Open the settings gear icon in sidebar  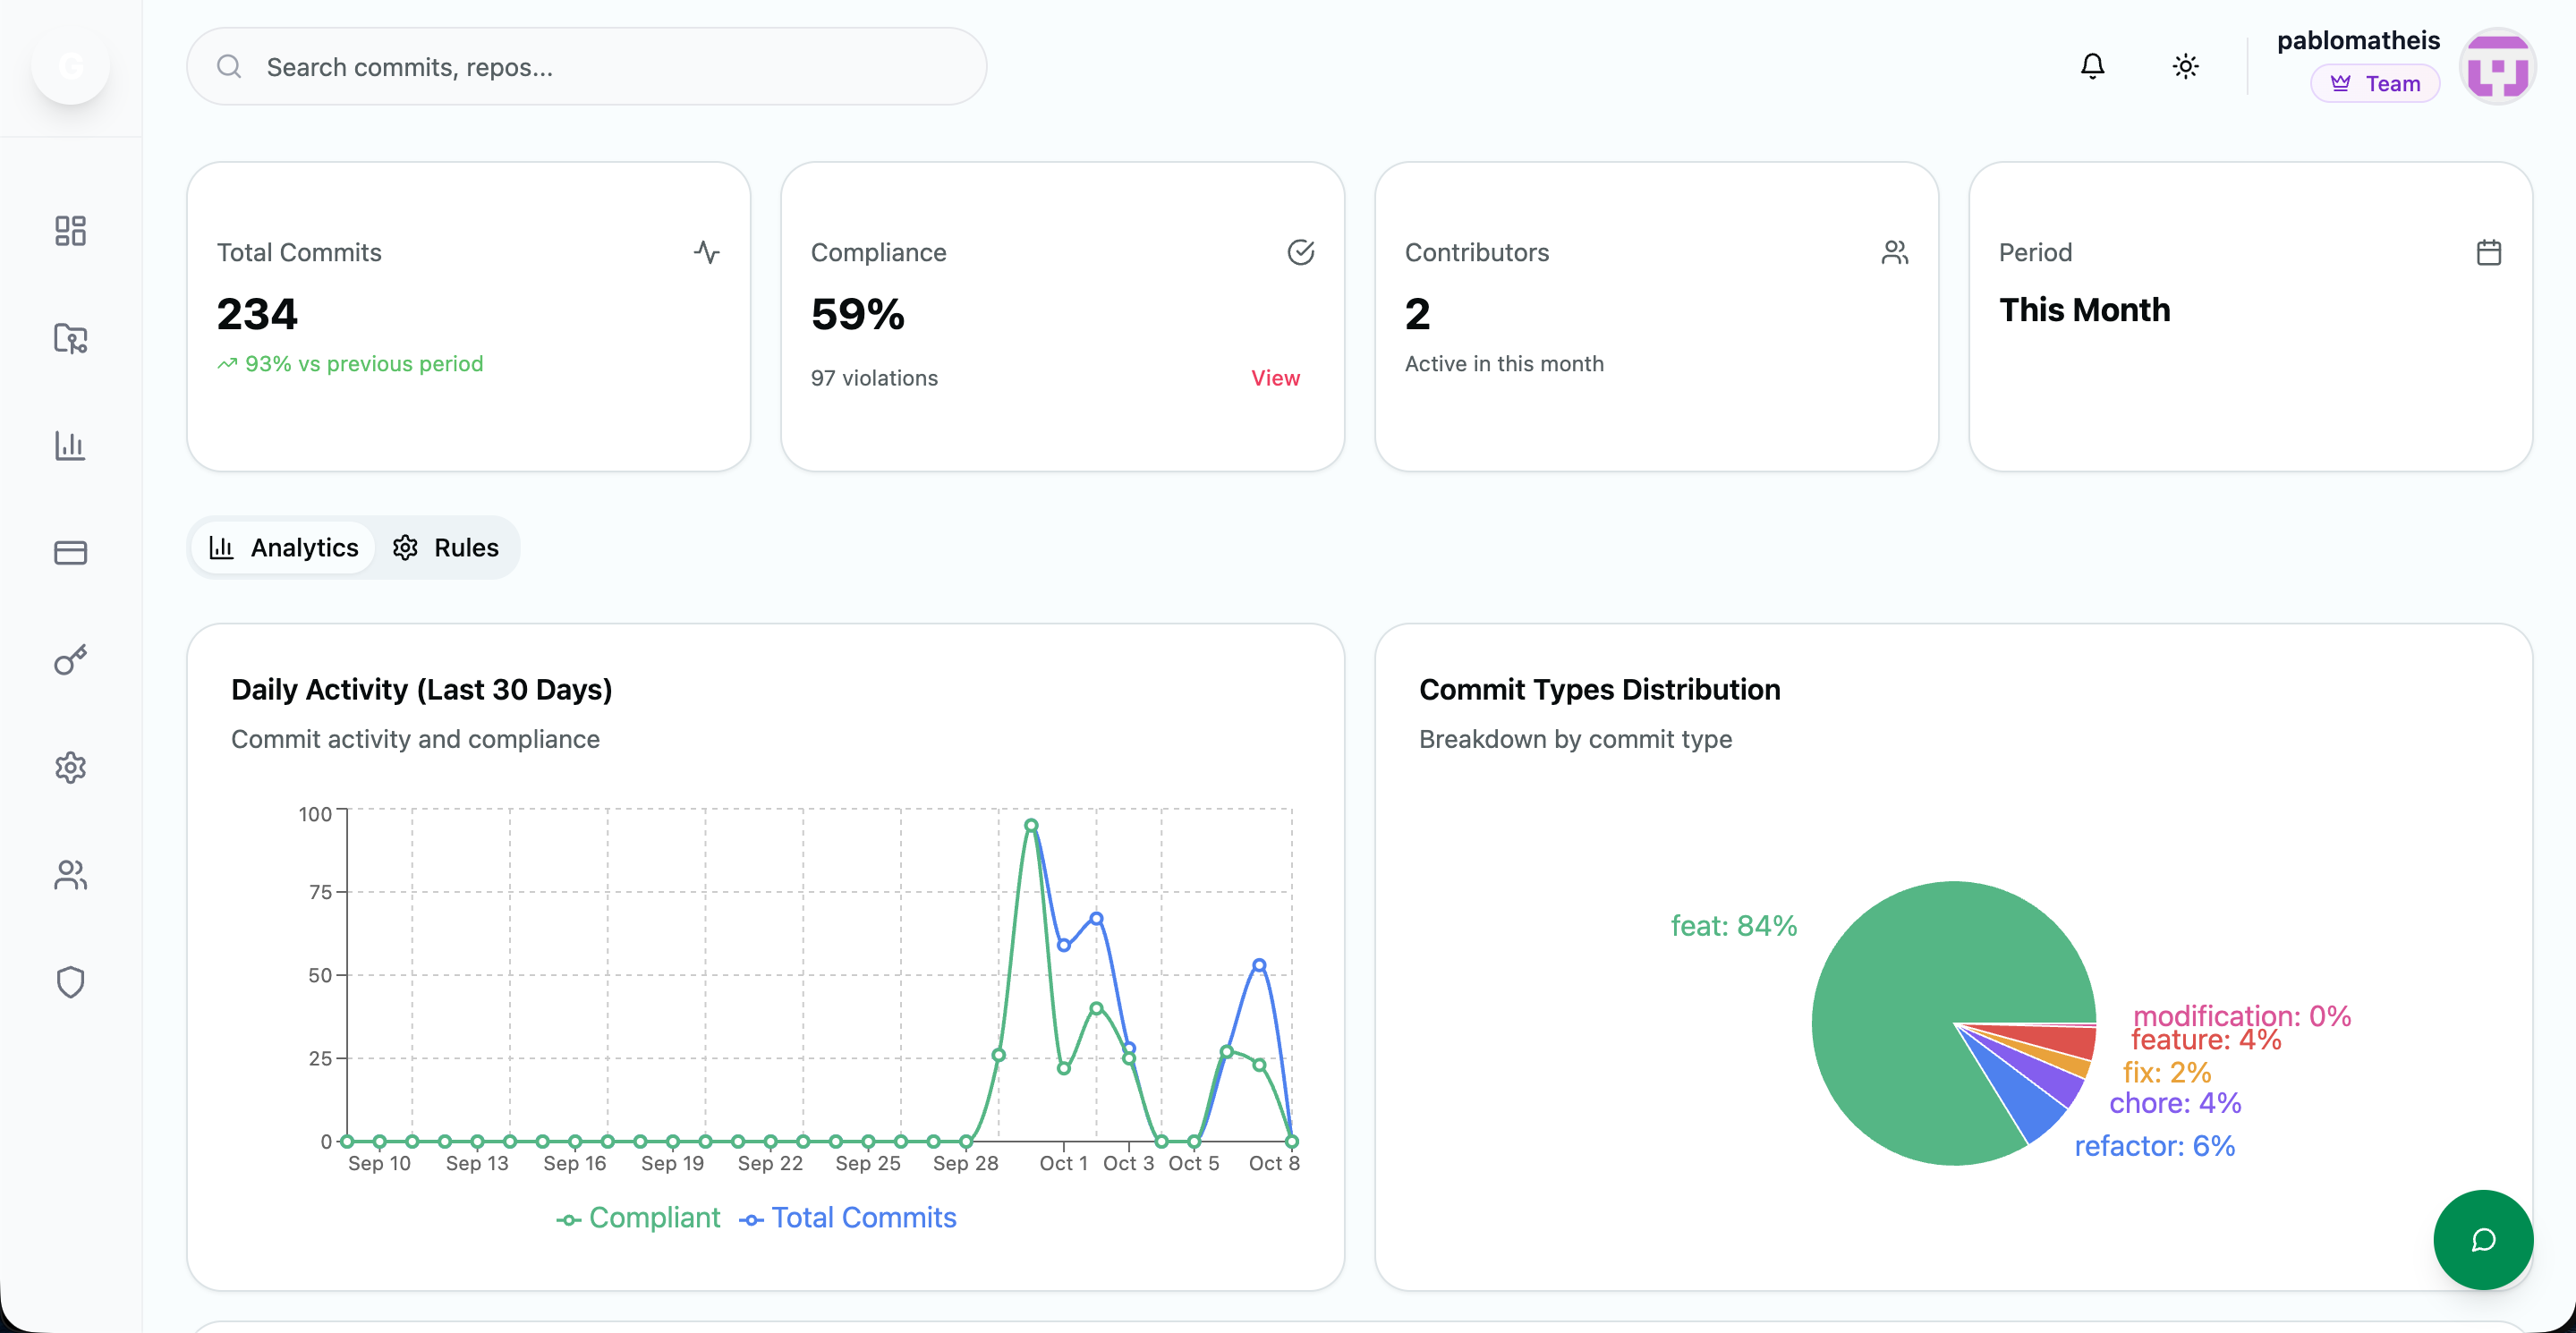coord(70,767)
